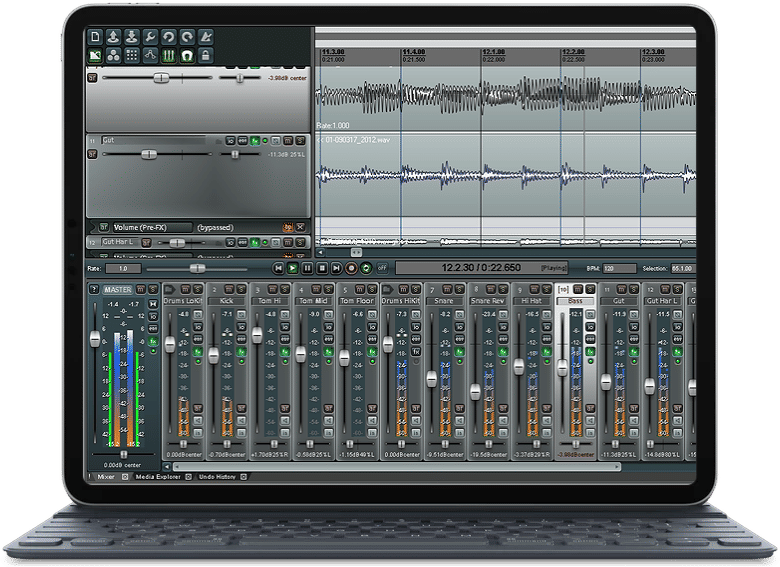
Task: Switch to the Mixer tab
Action: tap(105, 477)
